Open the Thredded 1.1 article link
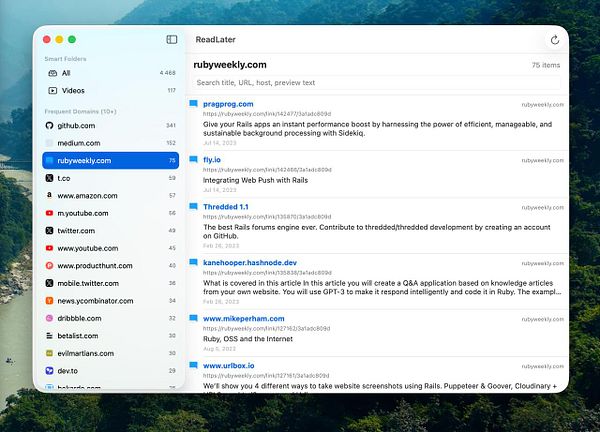 point(225,207)
